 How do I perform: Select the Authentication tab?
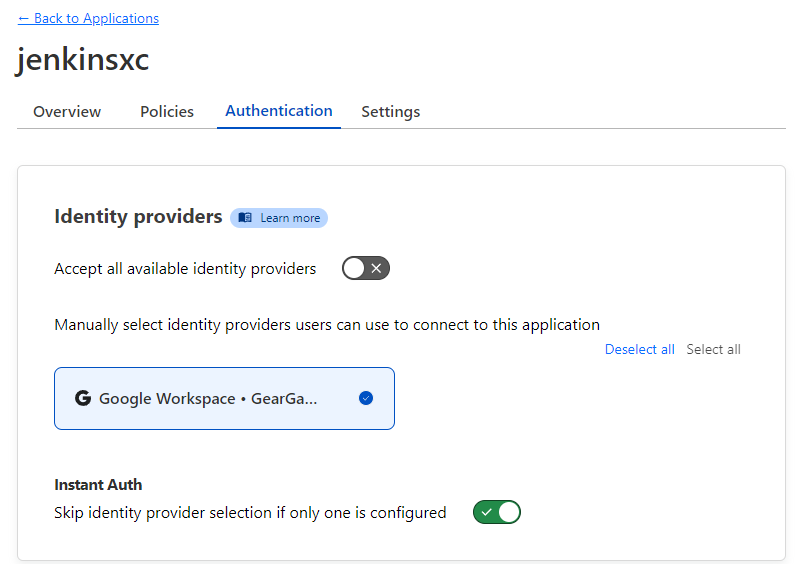point(279,111)
